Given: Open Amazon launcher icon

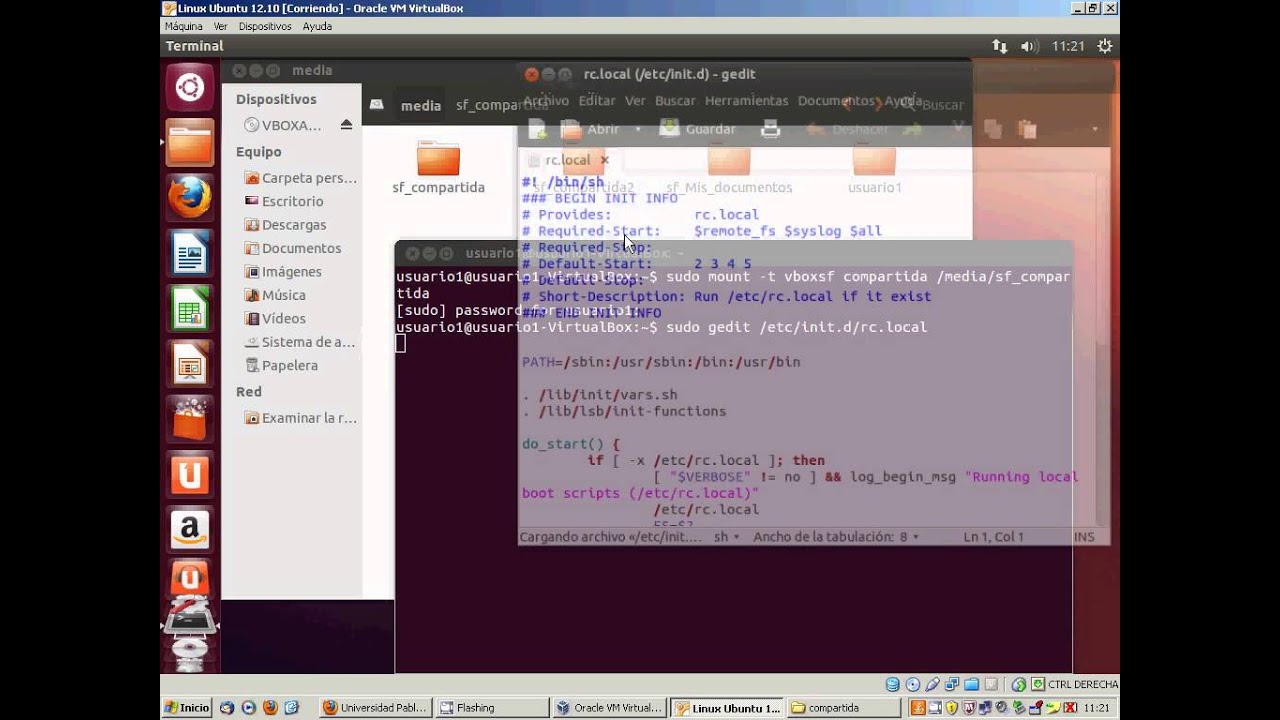Looking at the screenshot, I should (190, 530).
